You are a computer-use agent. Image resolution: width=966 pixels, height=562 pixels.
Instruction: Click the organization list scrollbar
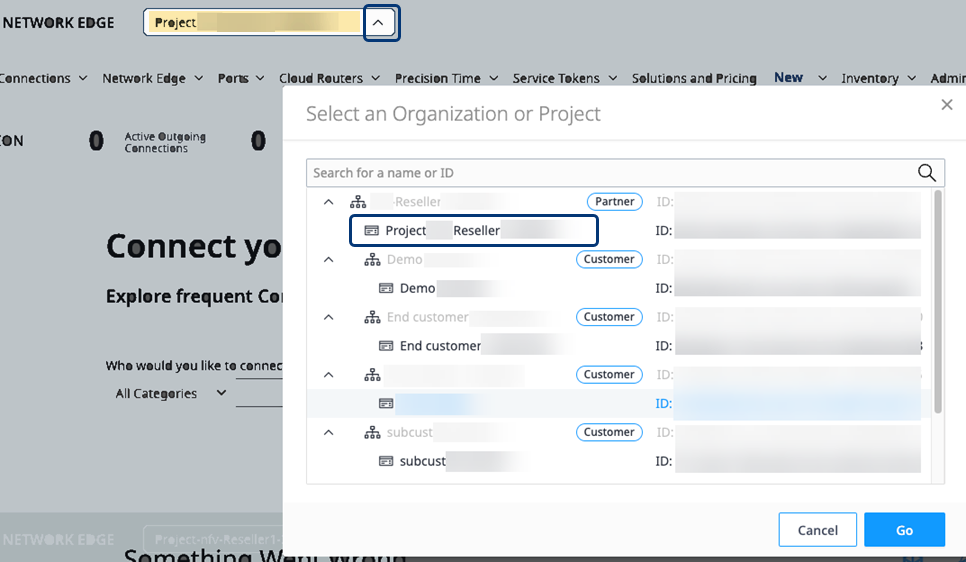click(938, 301)
